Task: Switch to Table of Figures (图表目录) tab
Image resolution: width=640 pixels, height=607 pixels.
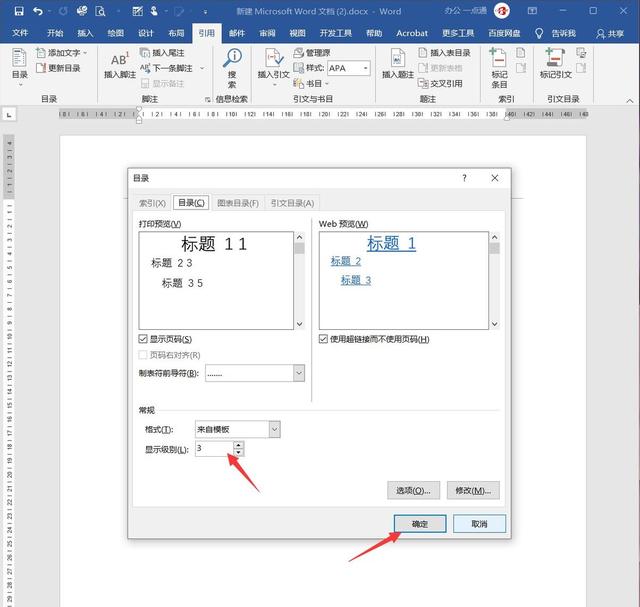Action: (238, 203)
